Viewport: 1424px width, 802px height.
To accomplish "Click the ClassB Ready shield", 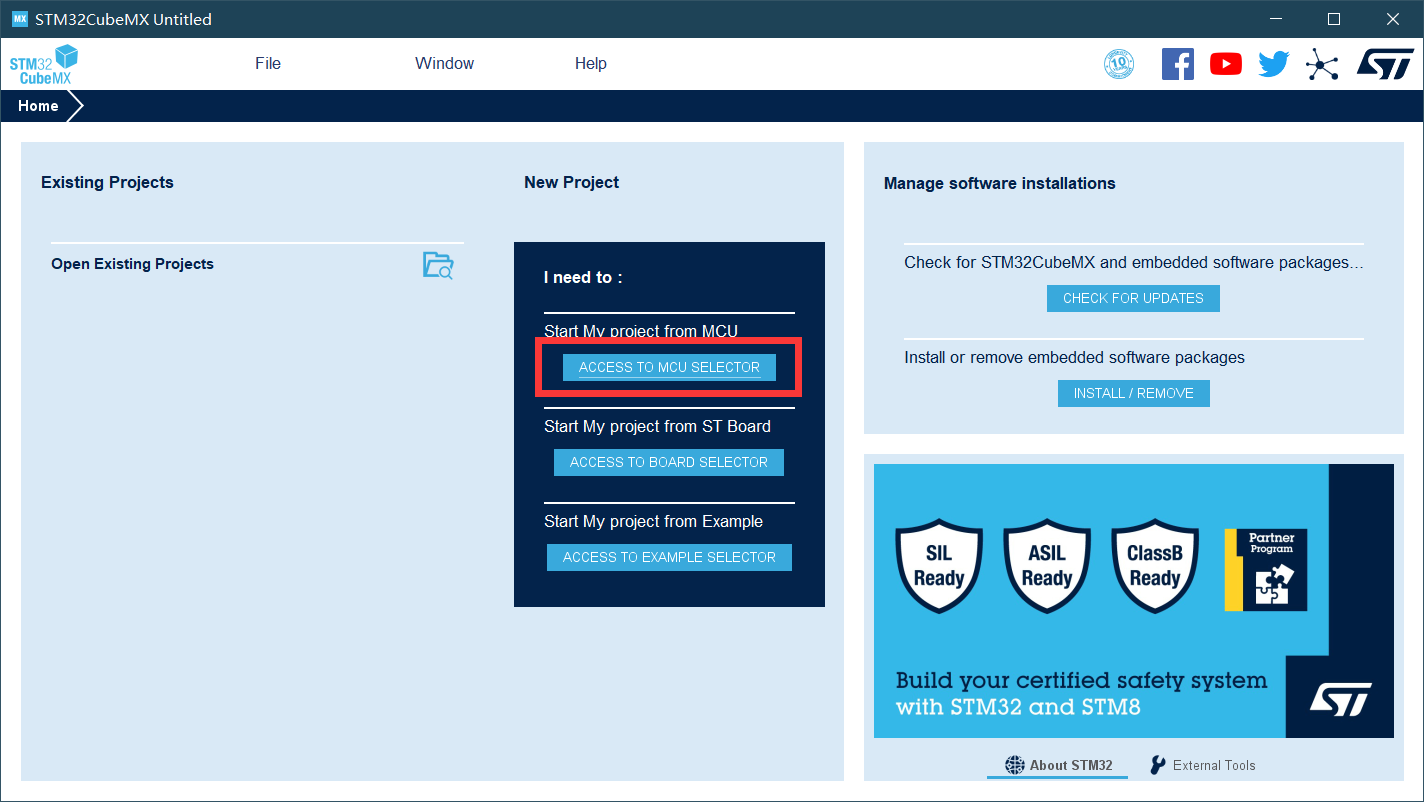I will point(1154,566).
